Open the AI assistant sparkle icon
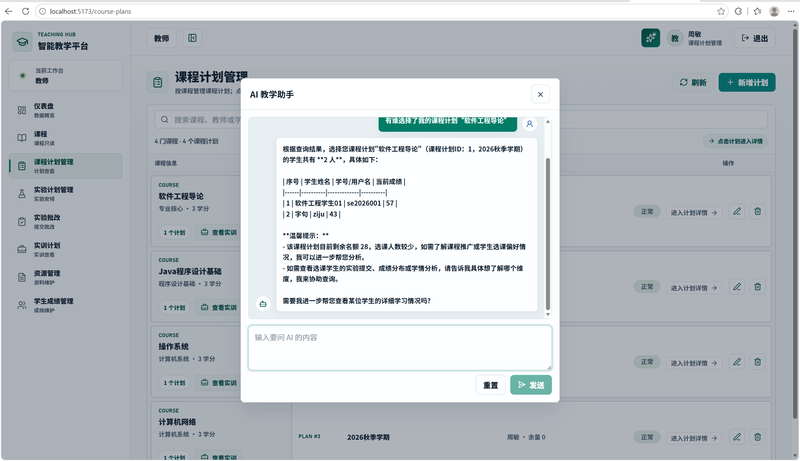The height and width of the screenshot is (461, 800). [651, 38]
